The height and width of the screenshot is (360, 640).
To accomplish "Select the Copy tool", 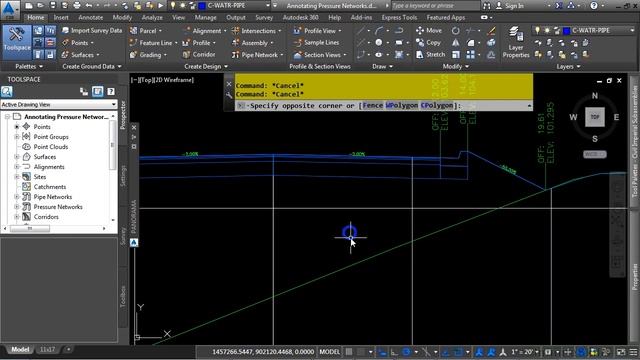I will (428, 43).
